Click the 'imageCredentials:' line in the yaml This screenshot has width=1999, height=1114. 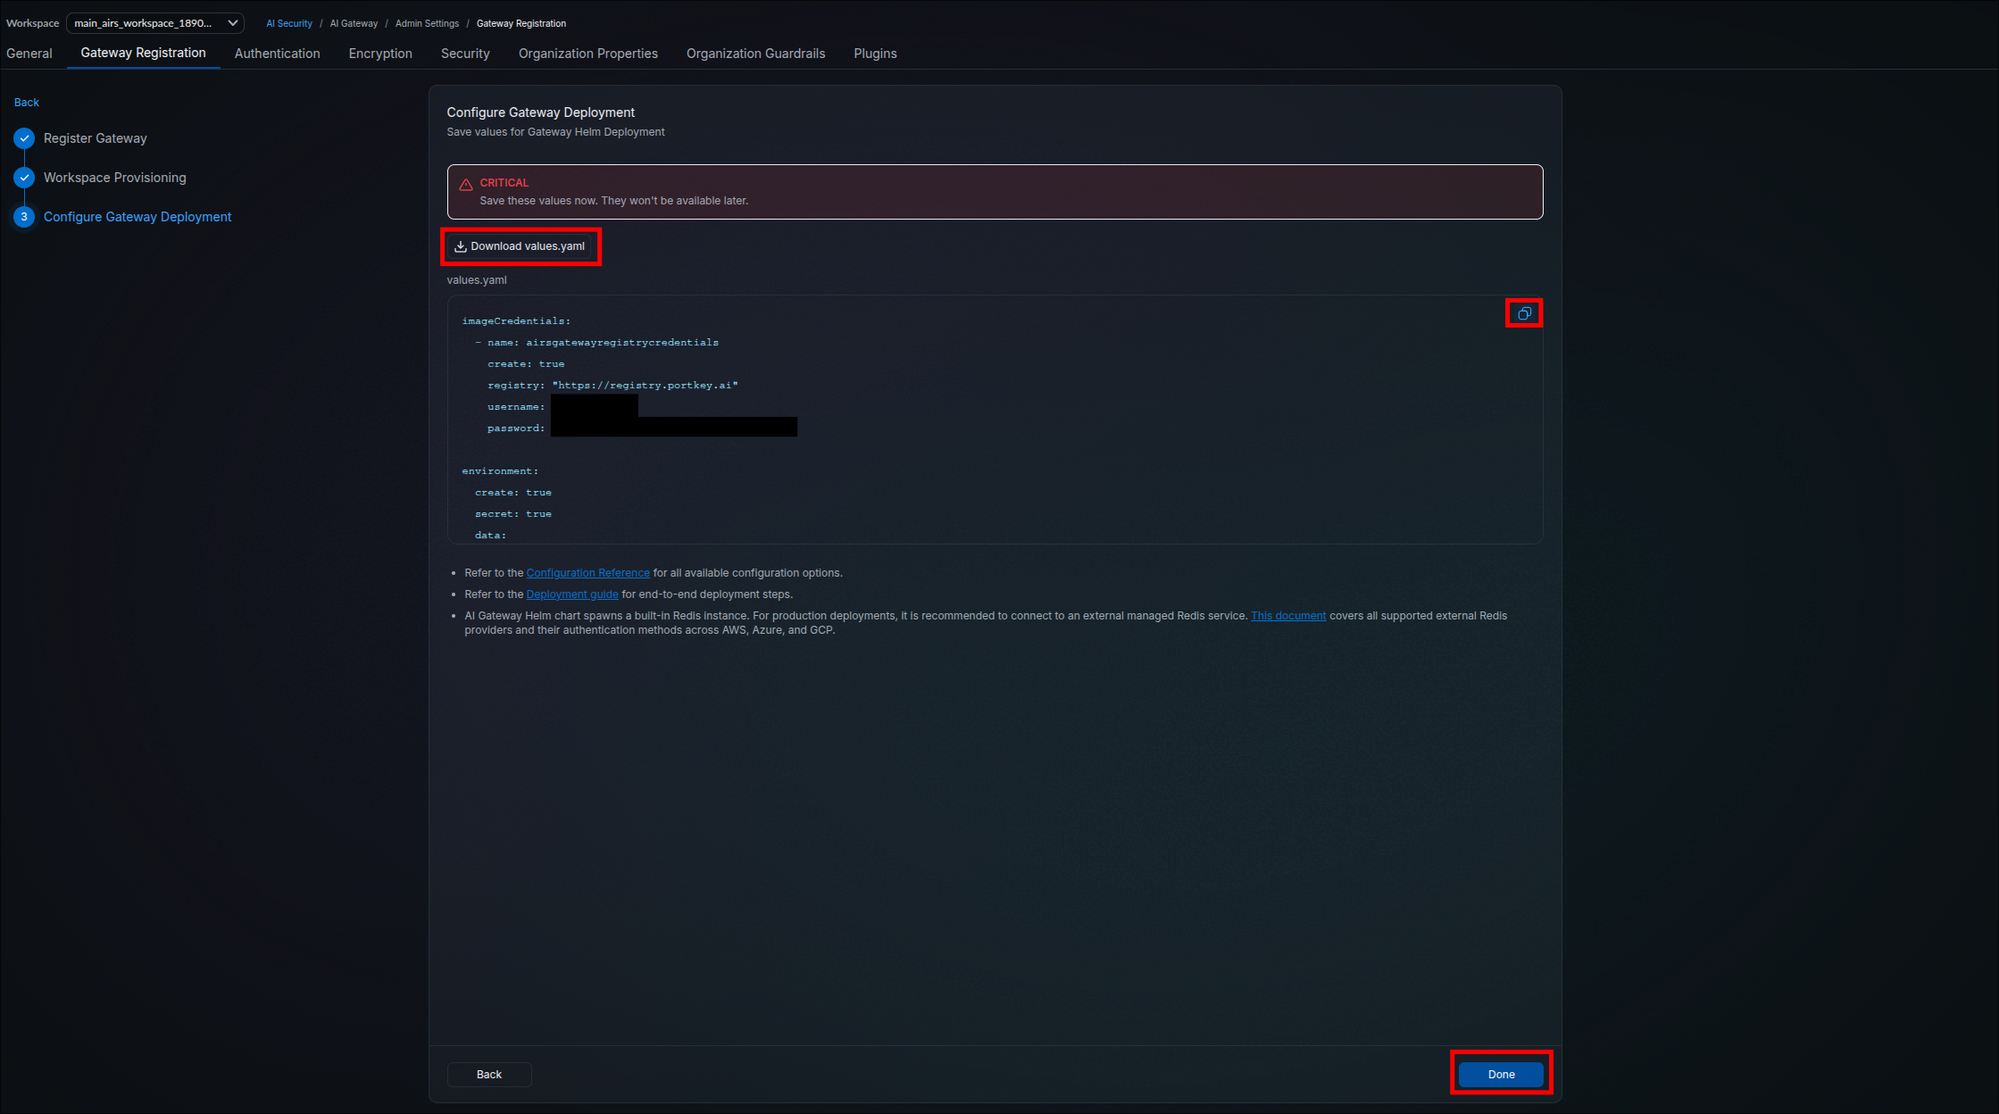tap(516, 321)
